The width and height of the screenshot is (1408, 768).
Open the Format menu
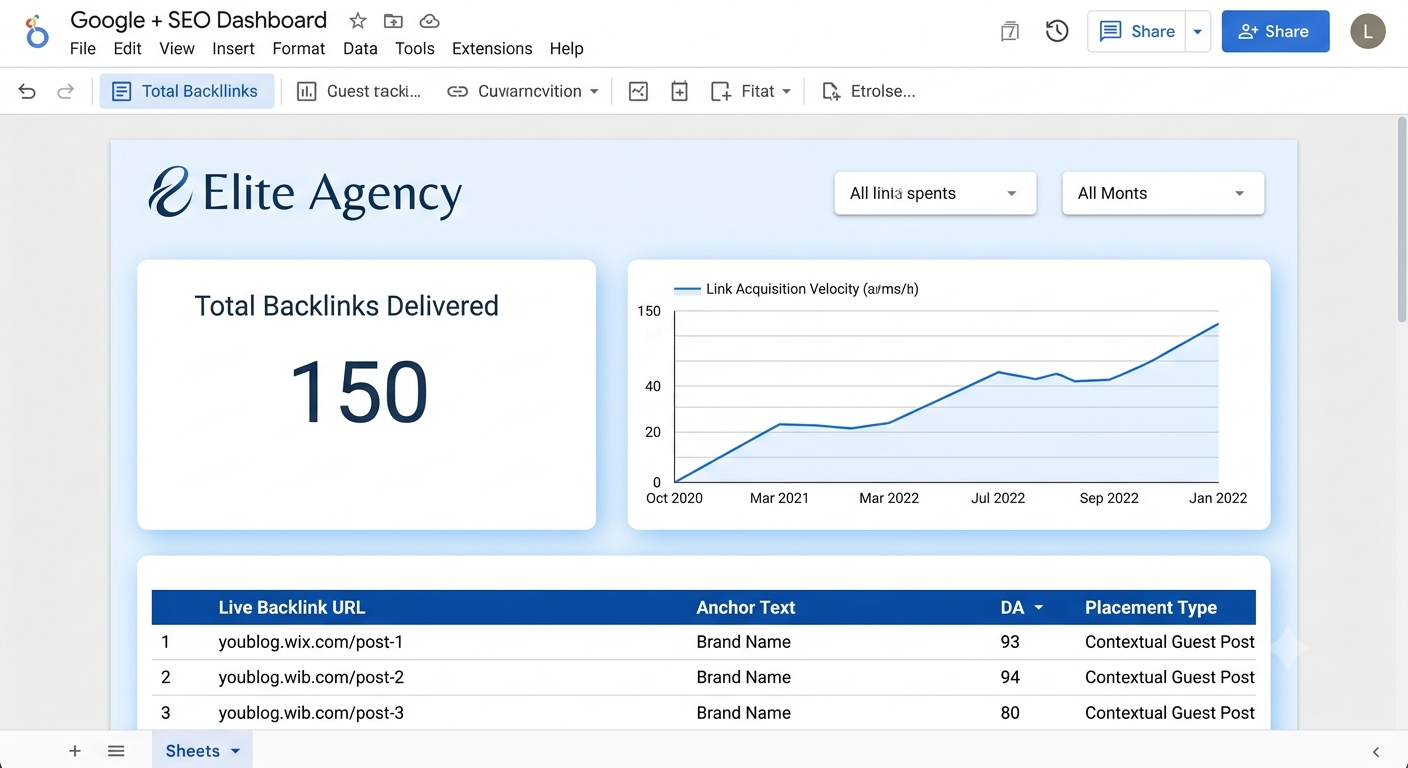299,48
